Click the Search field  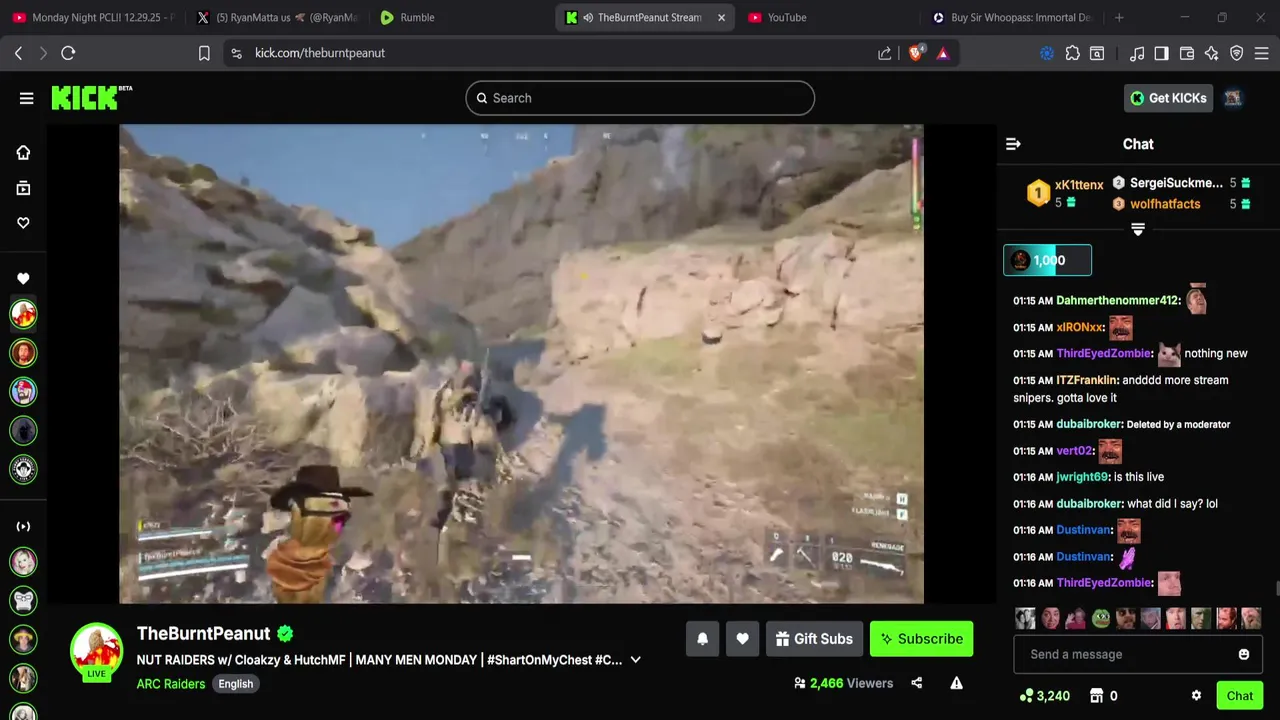tap(640, 98)
